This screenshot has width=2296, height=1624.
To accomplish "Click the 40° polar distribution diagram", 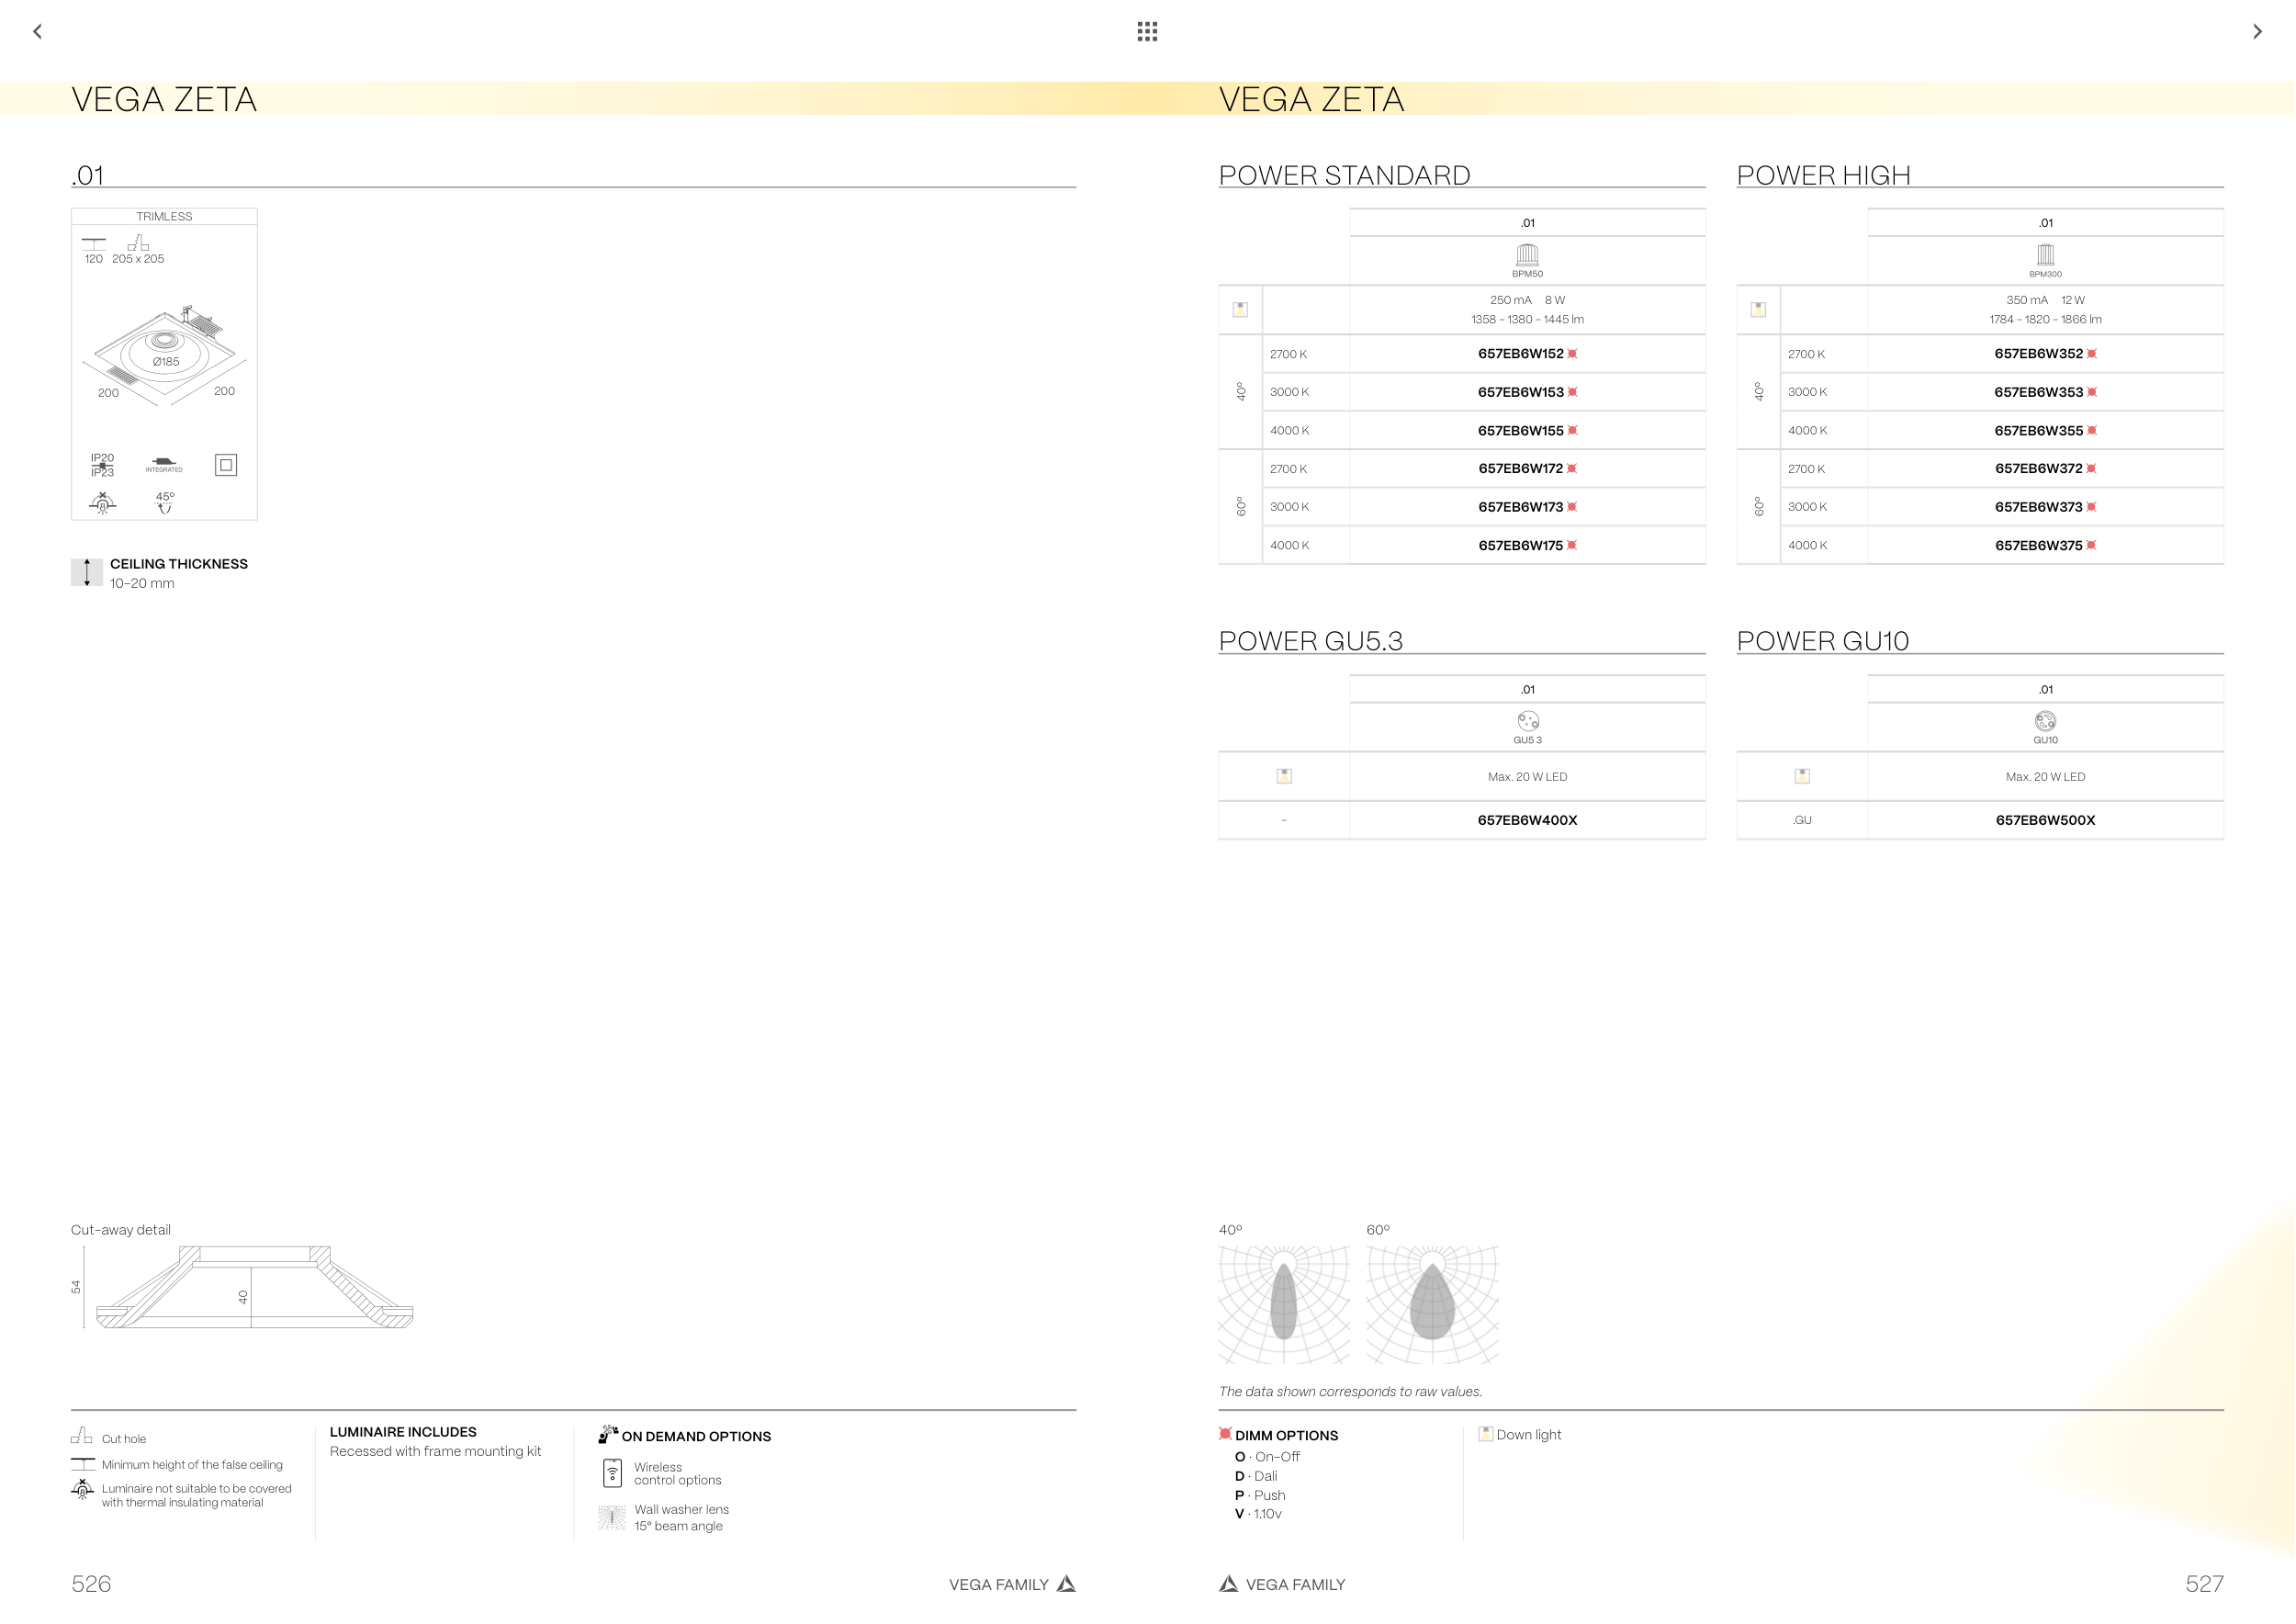I will pos(1284,1304).
